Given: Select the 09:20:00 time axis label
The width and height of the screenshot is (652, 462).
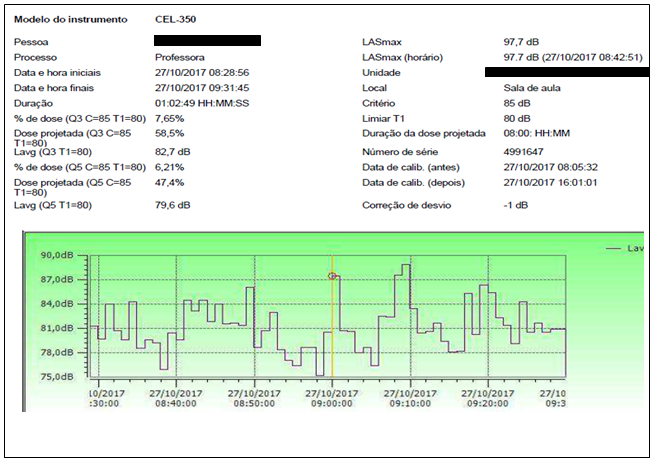Looking at the screenshot, I should tap(487, 398).
